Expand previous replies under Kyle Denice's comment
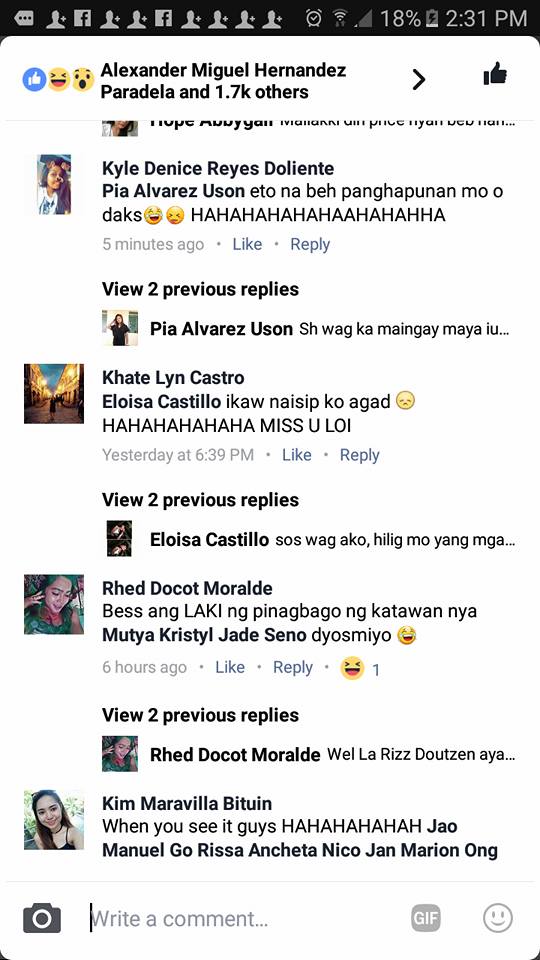This screenshot has height=960, width=540. (200, 289)
